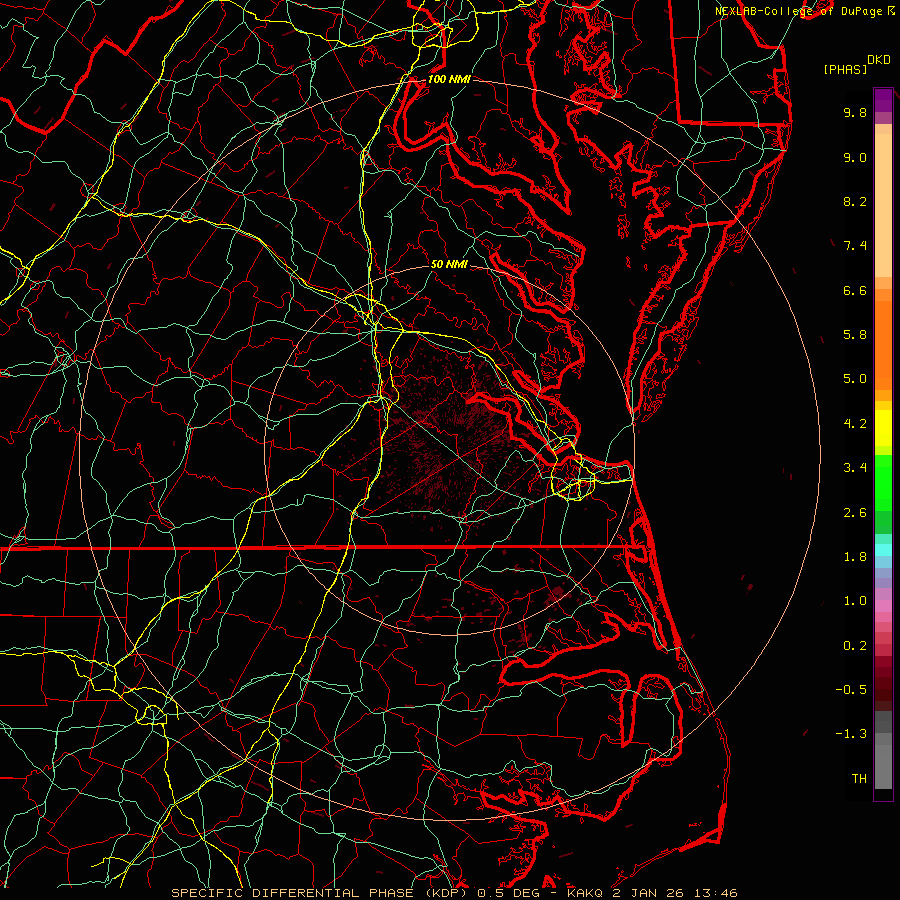The height and width of the screenshot is (900, 900).
Task: Click the 1.8 scale value
Action: [855, 557]
